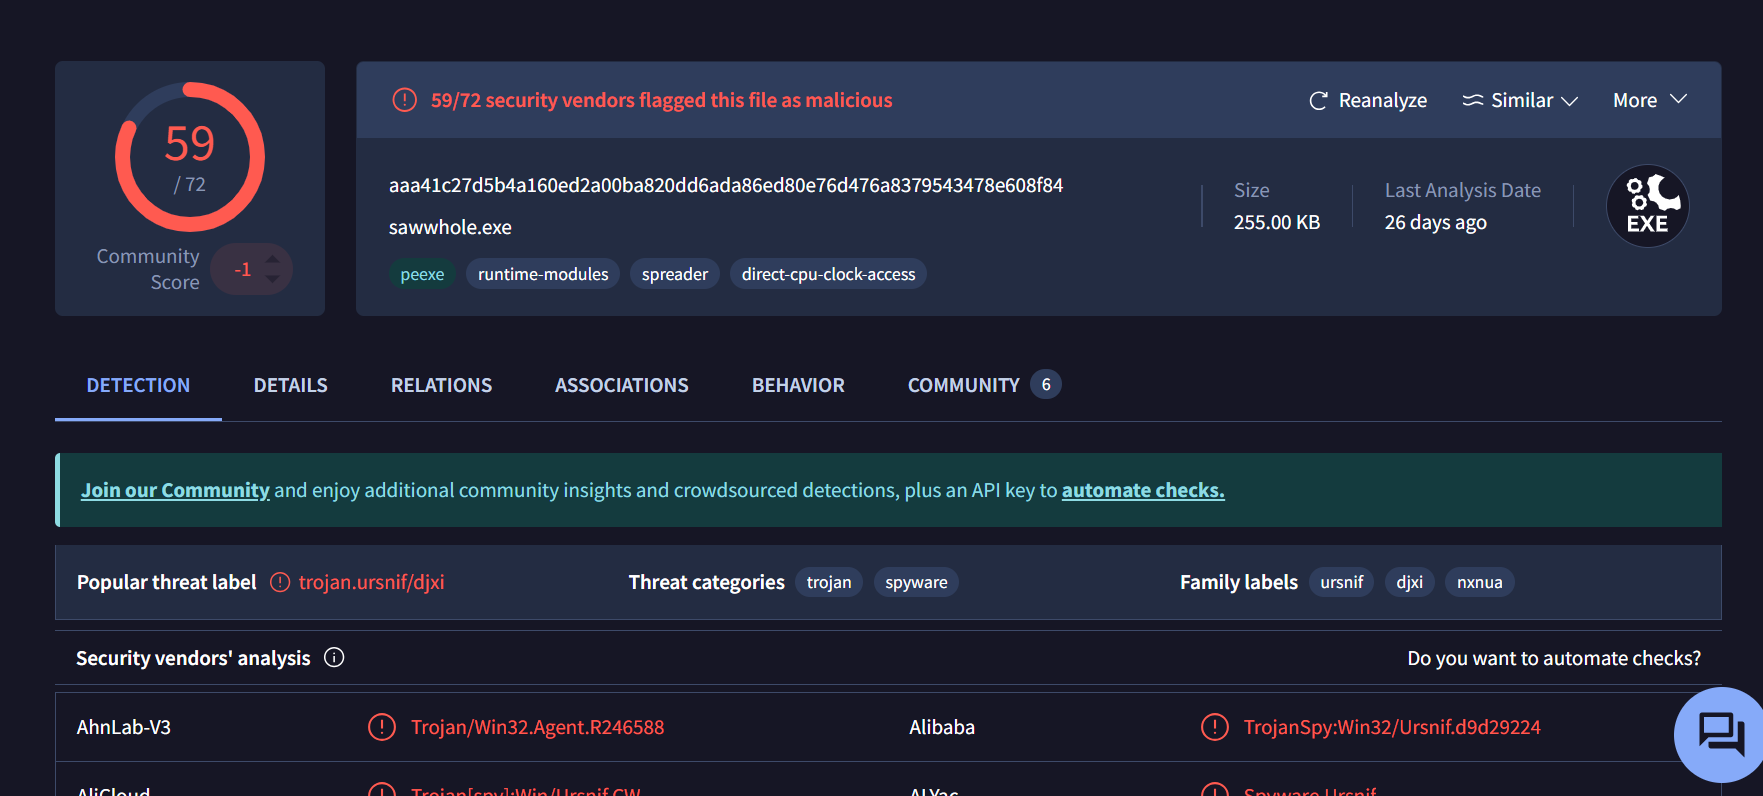
Task: Switch to the DETECTION tab
Action: point(138,385)
